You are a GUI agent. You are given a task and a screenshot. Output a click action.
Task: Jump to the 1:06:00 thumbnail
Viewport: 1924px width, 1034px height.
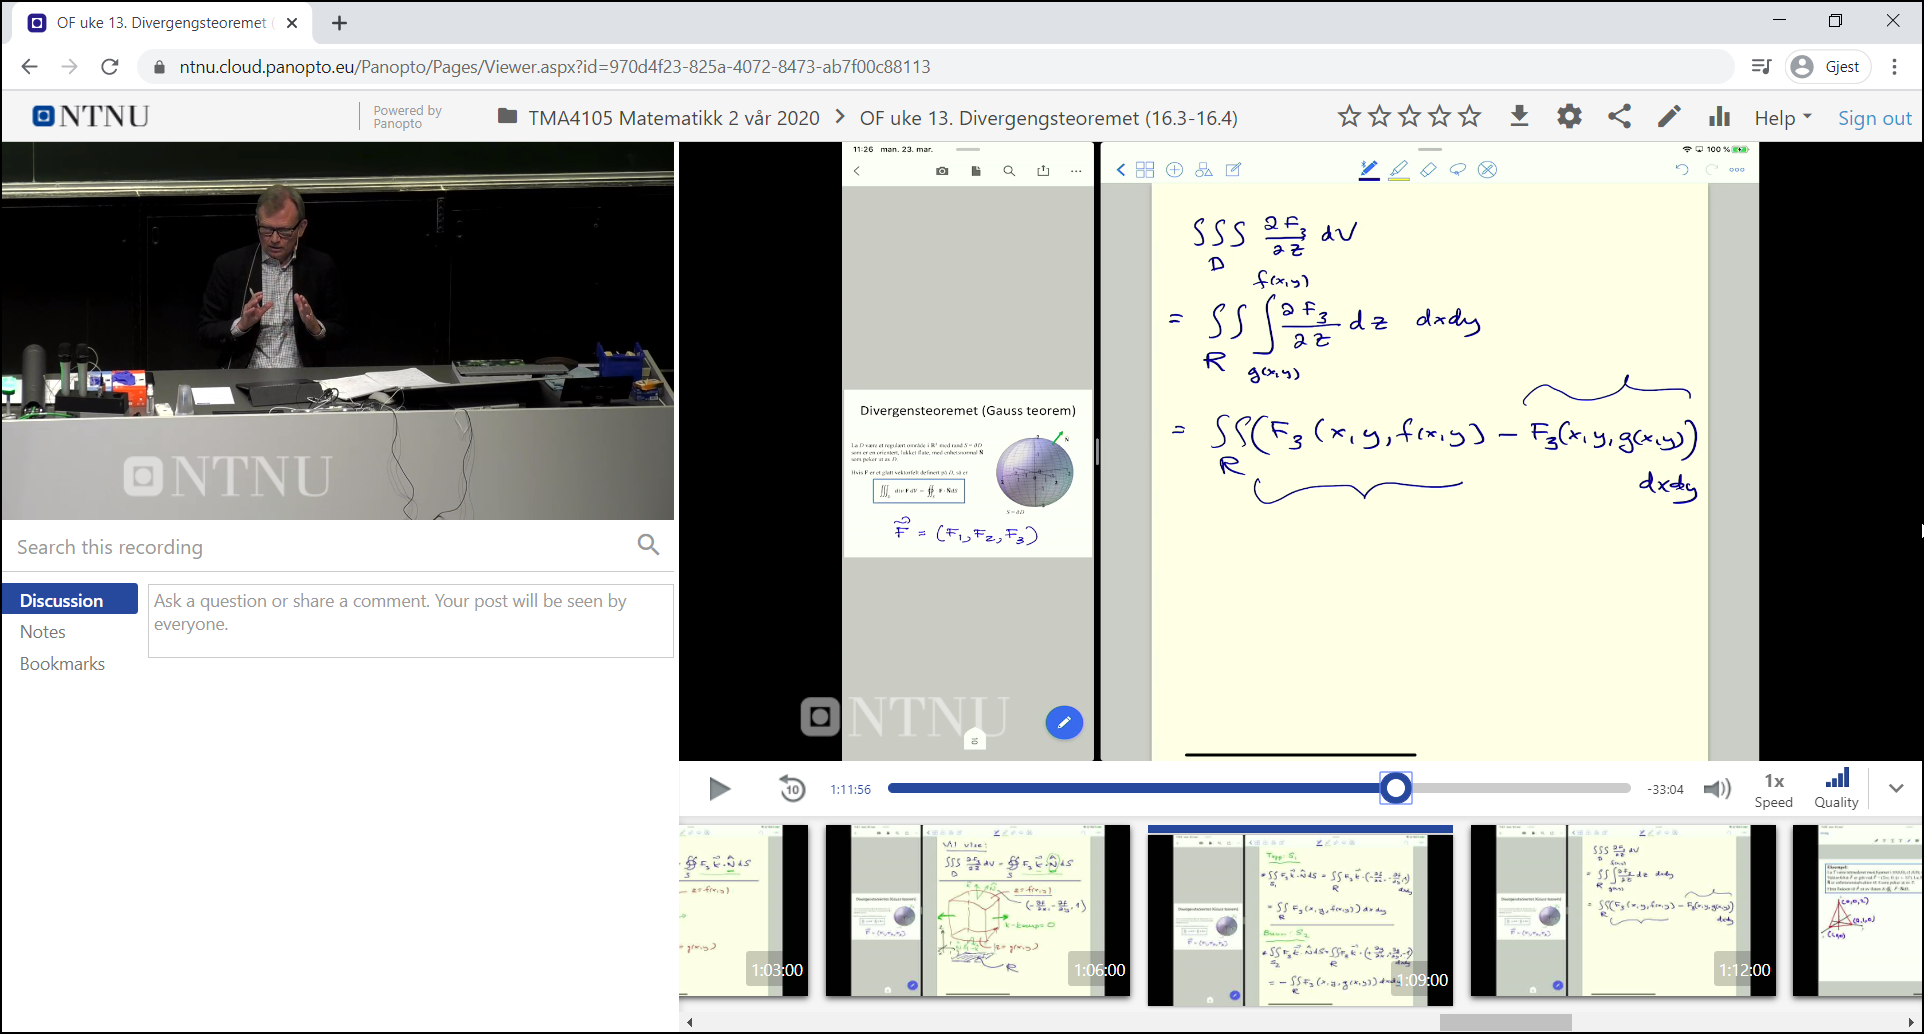tap(977, 910)
